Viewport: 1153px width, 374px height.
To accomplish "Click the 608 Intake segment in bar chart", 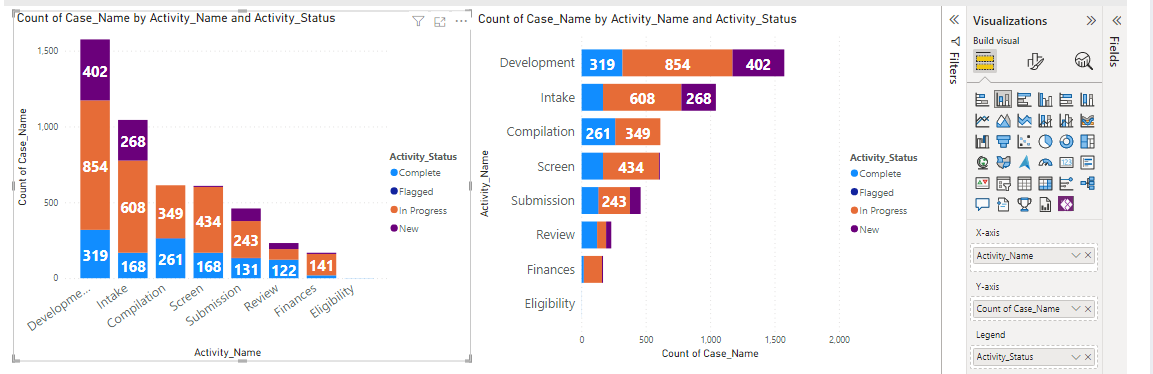I will coord(643,98).
